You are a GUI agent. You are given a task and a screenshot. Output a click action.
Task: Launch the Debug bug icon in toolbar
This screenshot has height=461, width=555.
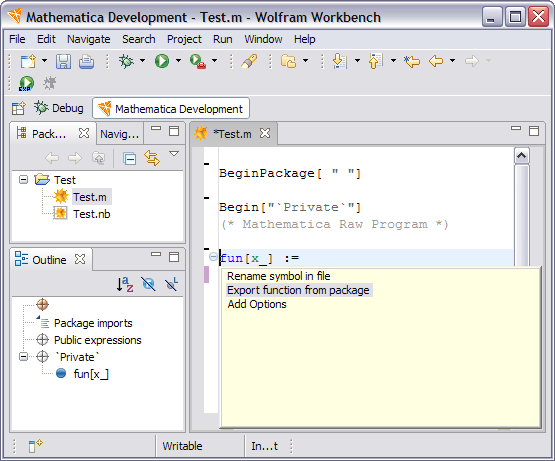point(126,61)
